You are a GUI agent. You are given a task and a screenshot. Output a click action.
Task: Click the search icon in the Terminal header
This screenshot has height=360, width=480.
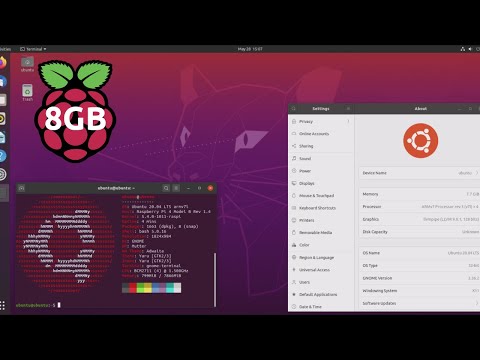coord(166,188)
